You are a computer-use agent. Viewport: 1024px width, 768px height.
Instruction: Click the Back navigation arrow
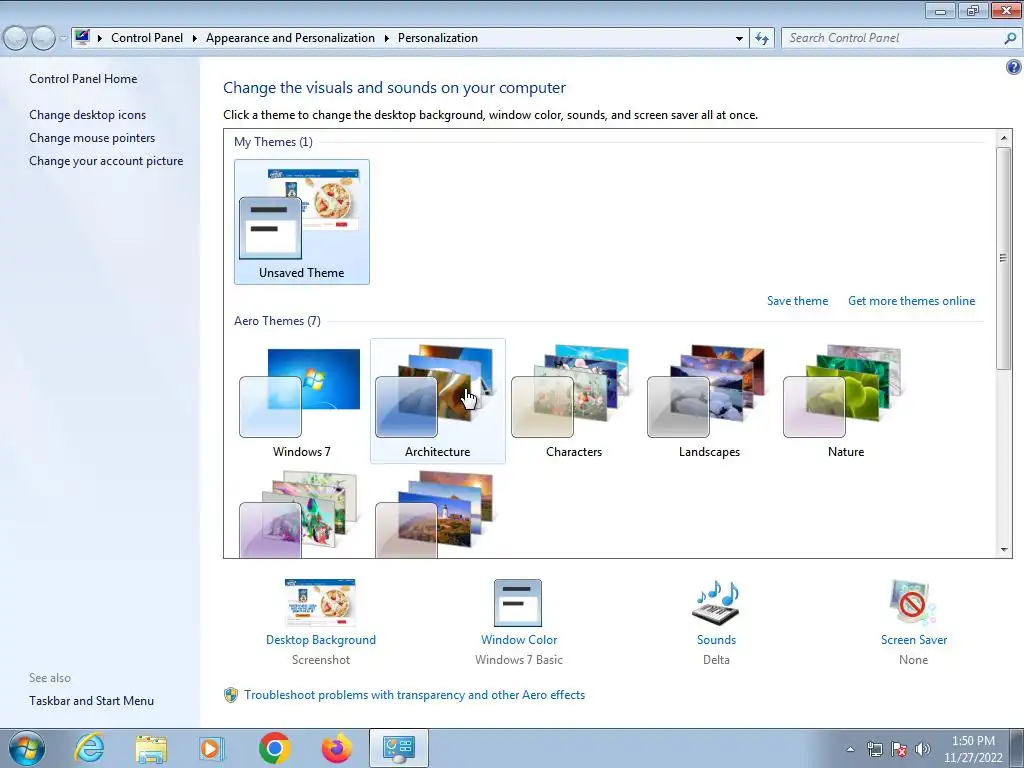pyautogui.click(x=16, y=39)
